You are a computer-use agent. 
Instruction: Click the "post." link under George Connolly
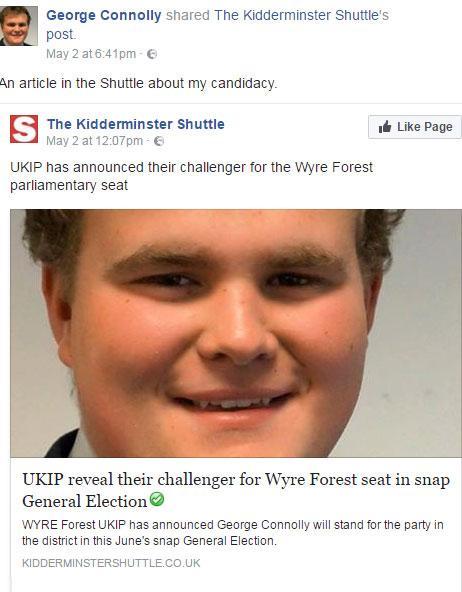[x=61, y=34]
